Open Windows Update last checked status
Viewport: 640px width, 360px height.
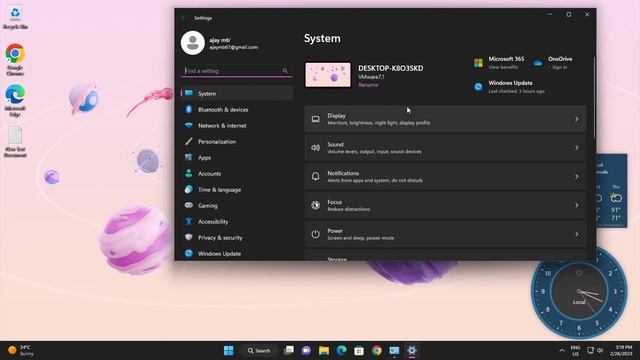pyautogui.click(x=516, y=91)
